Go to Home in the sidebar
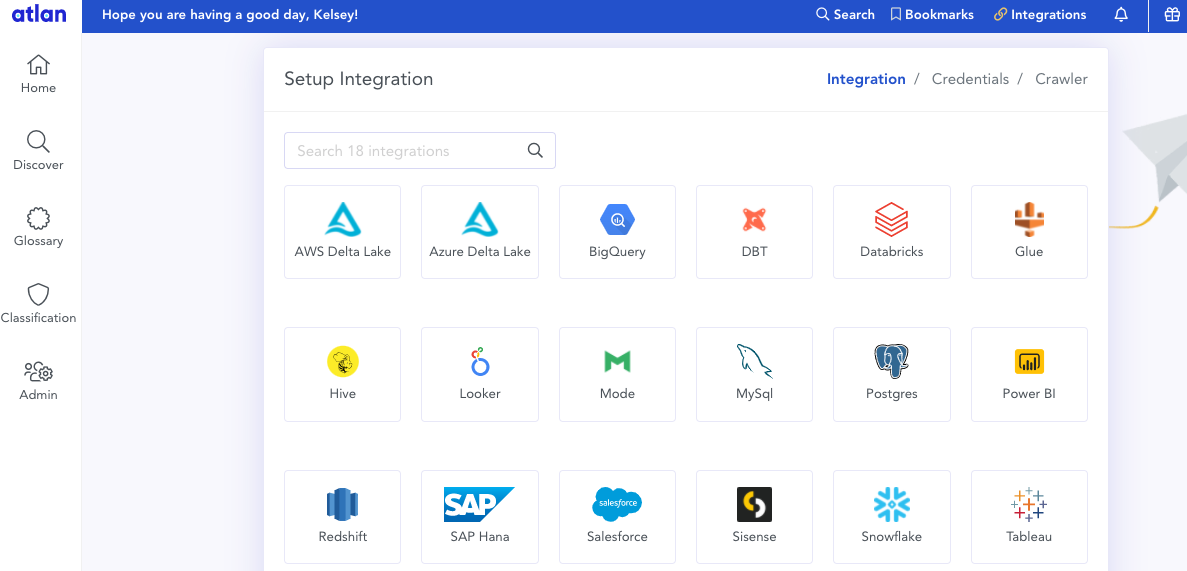1187x571 pixels. [x=38, y=74]
